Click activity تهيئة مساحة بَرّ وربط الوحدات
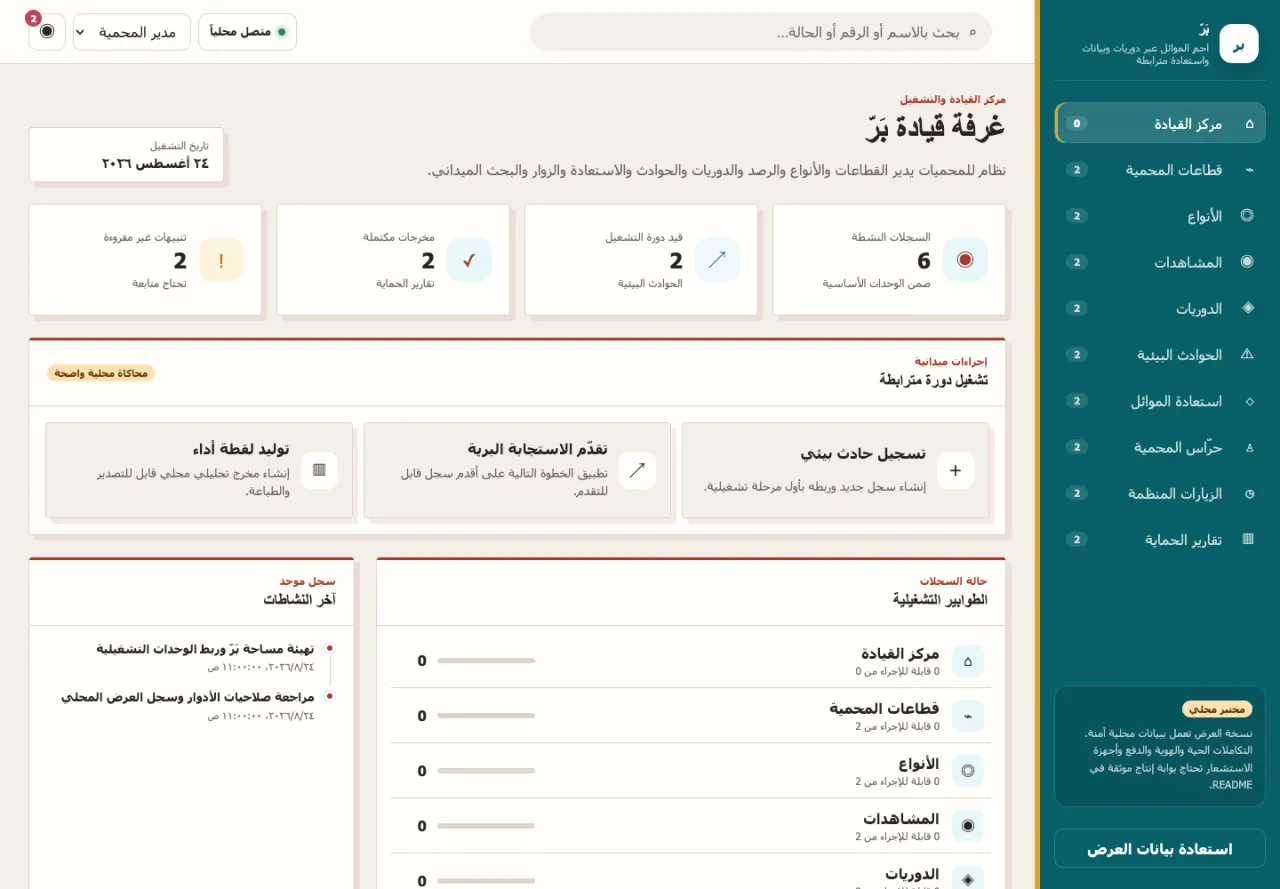This screenshot has height=889, width=1280. point(205,649)
